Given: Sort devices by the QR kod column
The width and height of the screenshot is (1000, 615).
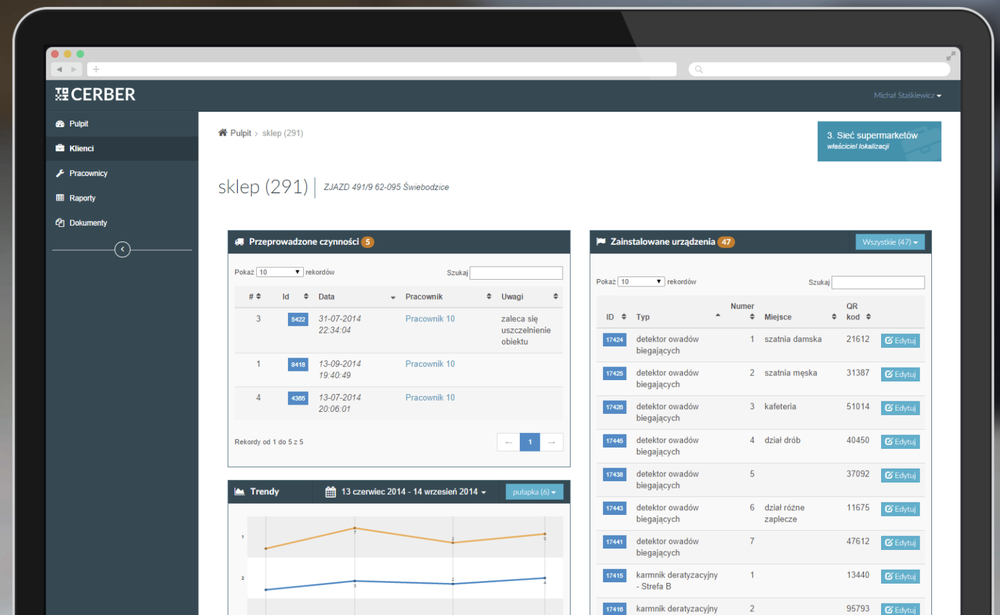Looking at the screenshot, I should pyautogui.click(x=858, y=311).
